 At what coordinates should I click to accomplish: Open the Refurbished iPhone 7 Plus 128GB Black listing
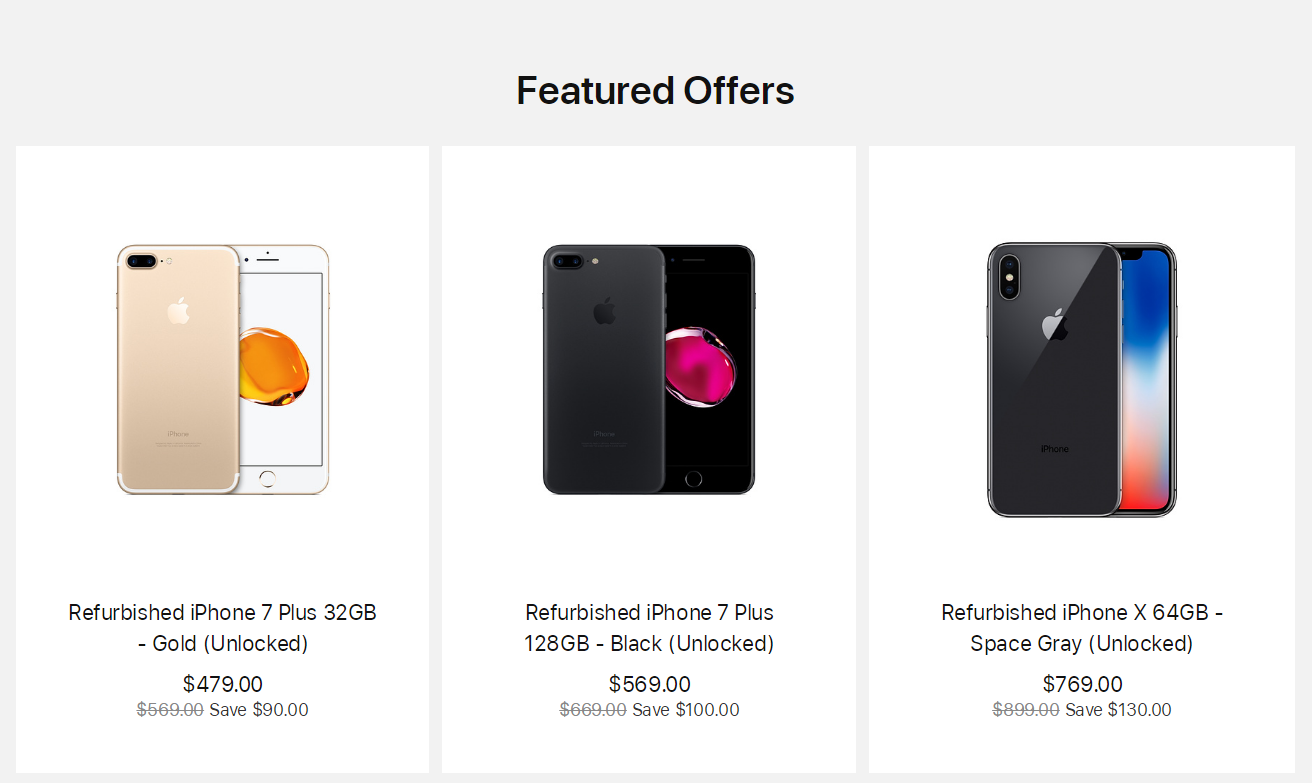click(x=649, y=627)
